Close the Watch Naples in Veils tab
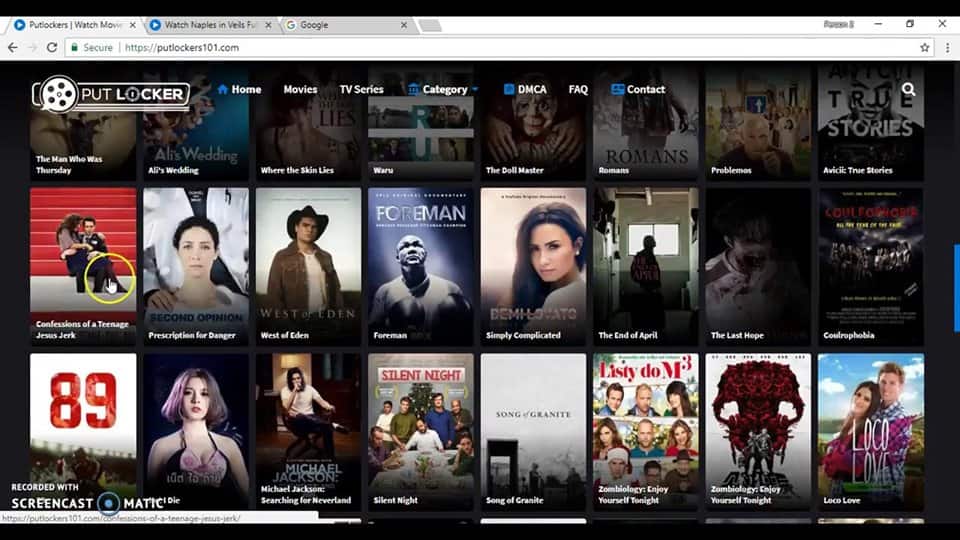The width and height of the screenshot is (960, 540). coord(268,25)
